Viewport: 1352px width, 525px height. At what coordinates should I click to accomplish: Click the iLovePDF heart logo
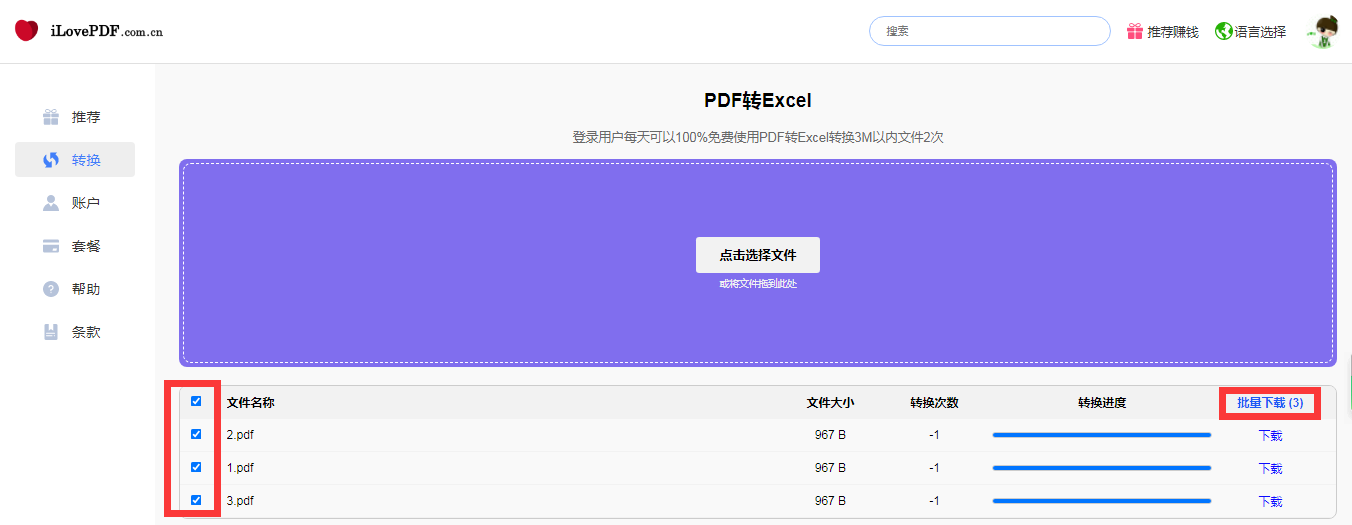(x=26, y=31)
